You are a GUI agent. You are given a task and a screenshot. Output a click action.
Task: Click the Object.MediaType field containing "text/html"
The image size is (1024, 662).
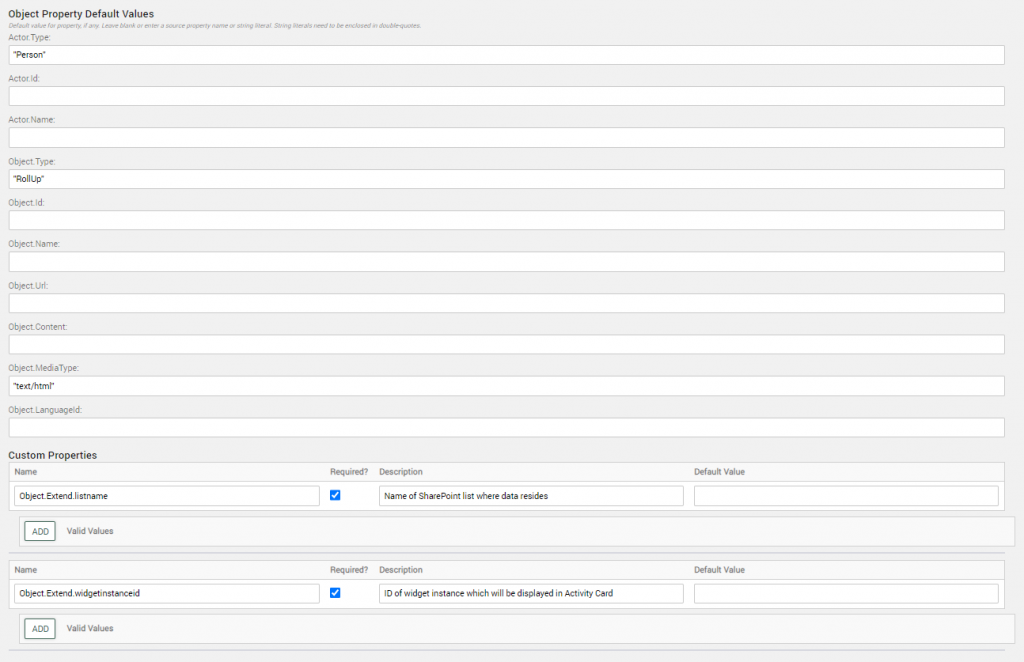[506, 386]
